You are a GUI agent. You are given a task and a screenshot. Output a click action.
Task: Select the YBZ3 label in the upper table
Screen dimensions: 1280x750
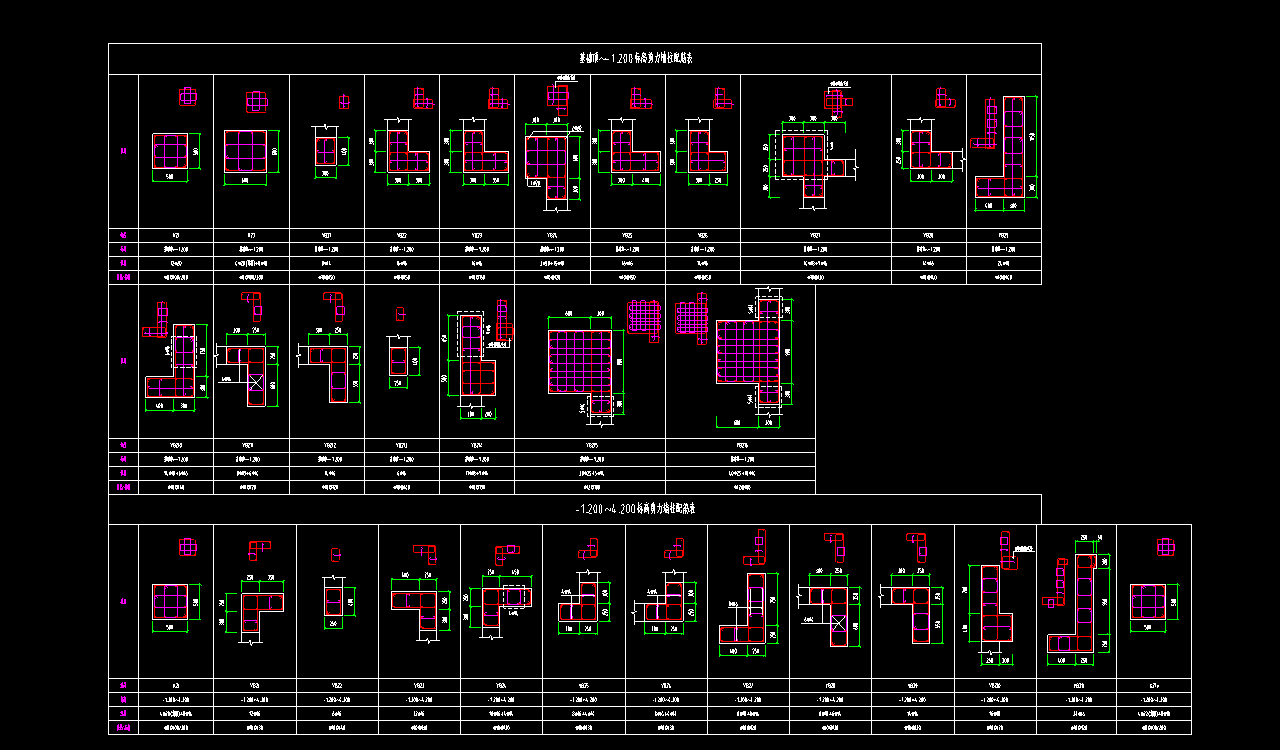(x=477, y=236)
